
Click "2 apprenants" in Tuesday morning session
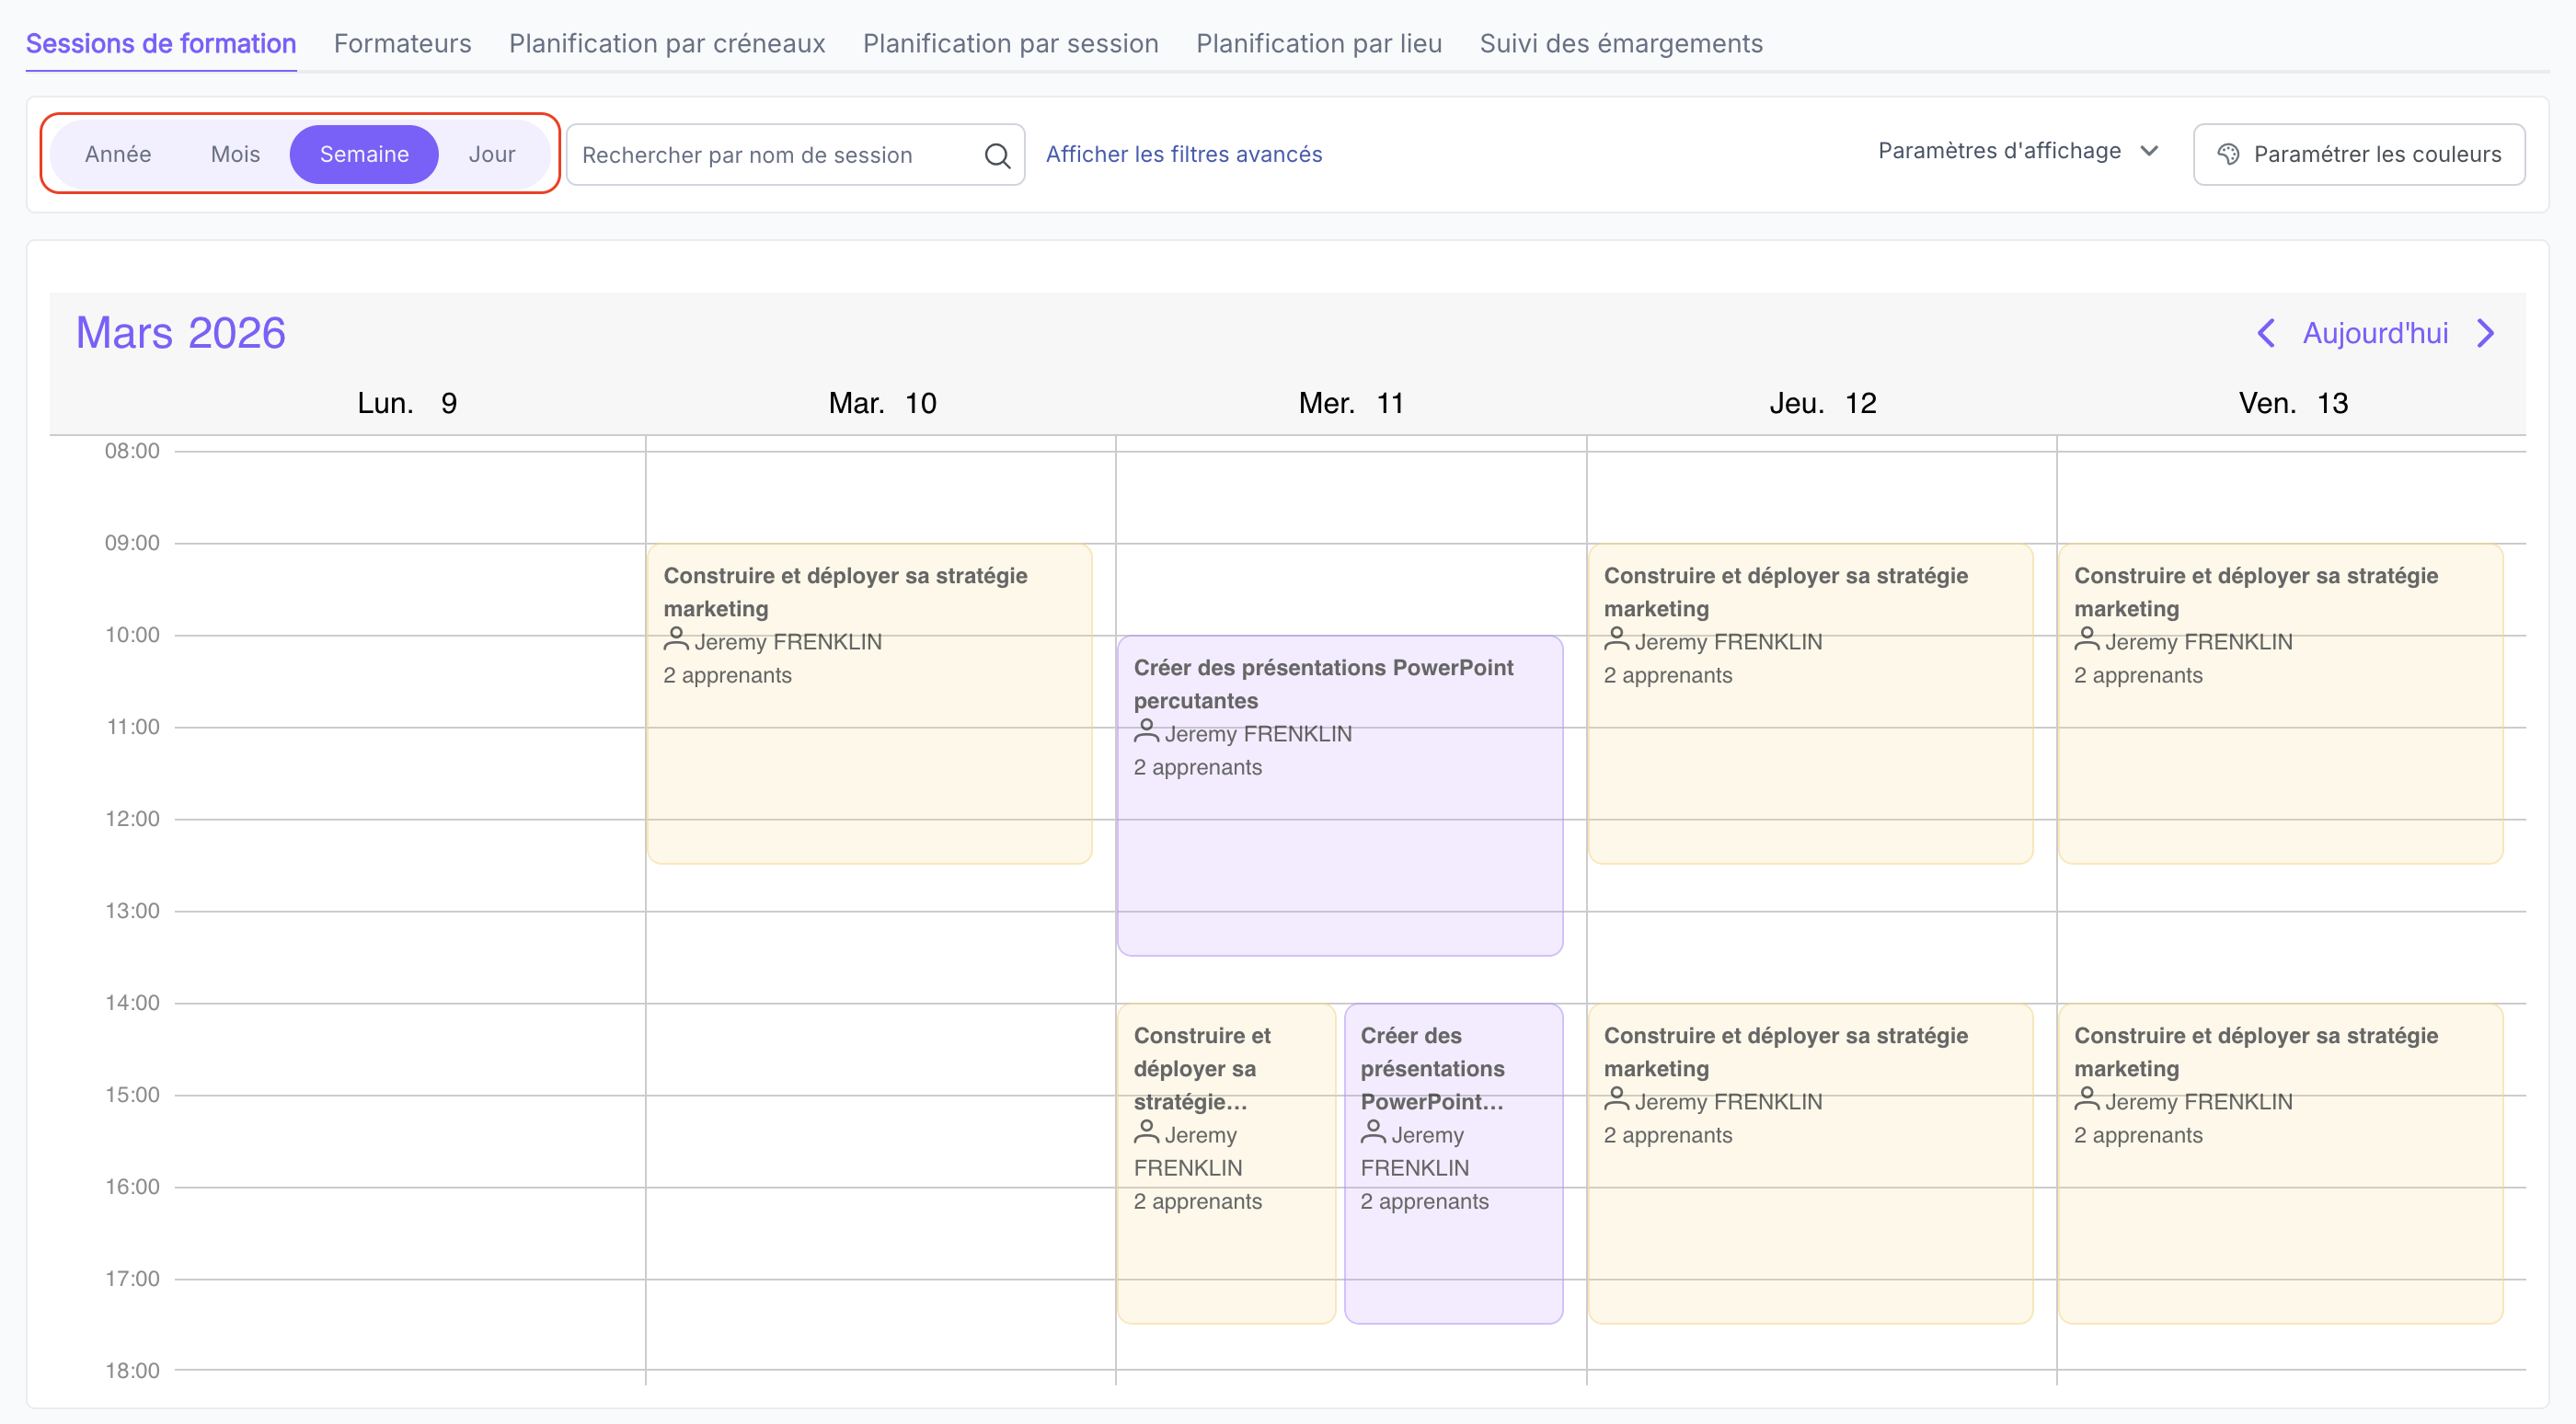click(x=727, y=675)
